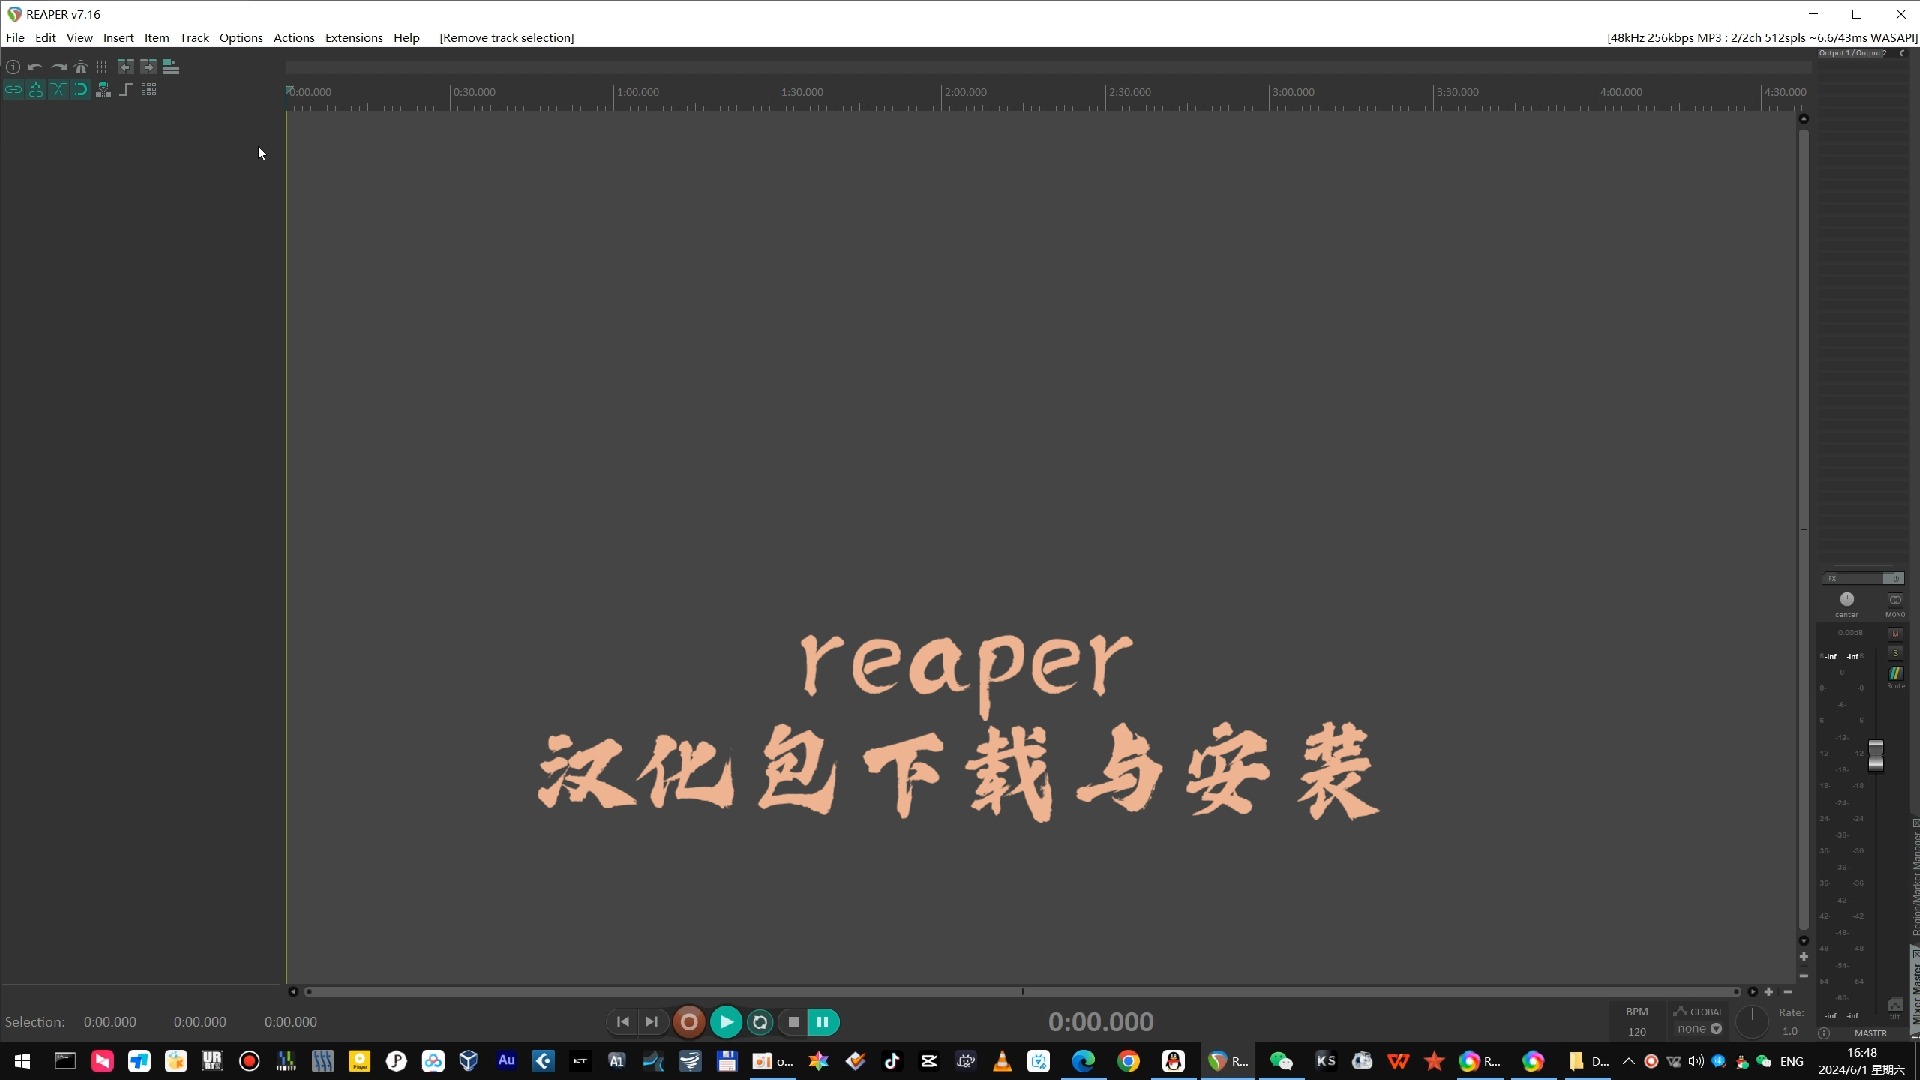Open the Edit menu
Image resolution: width=1920 pixels, height=1080 pixels.
tap(45, 38)
